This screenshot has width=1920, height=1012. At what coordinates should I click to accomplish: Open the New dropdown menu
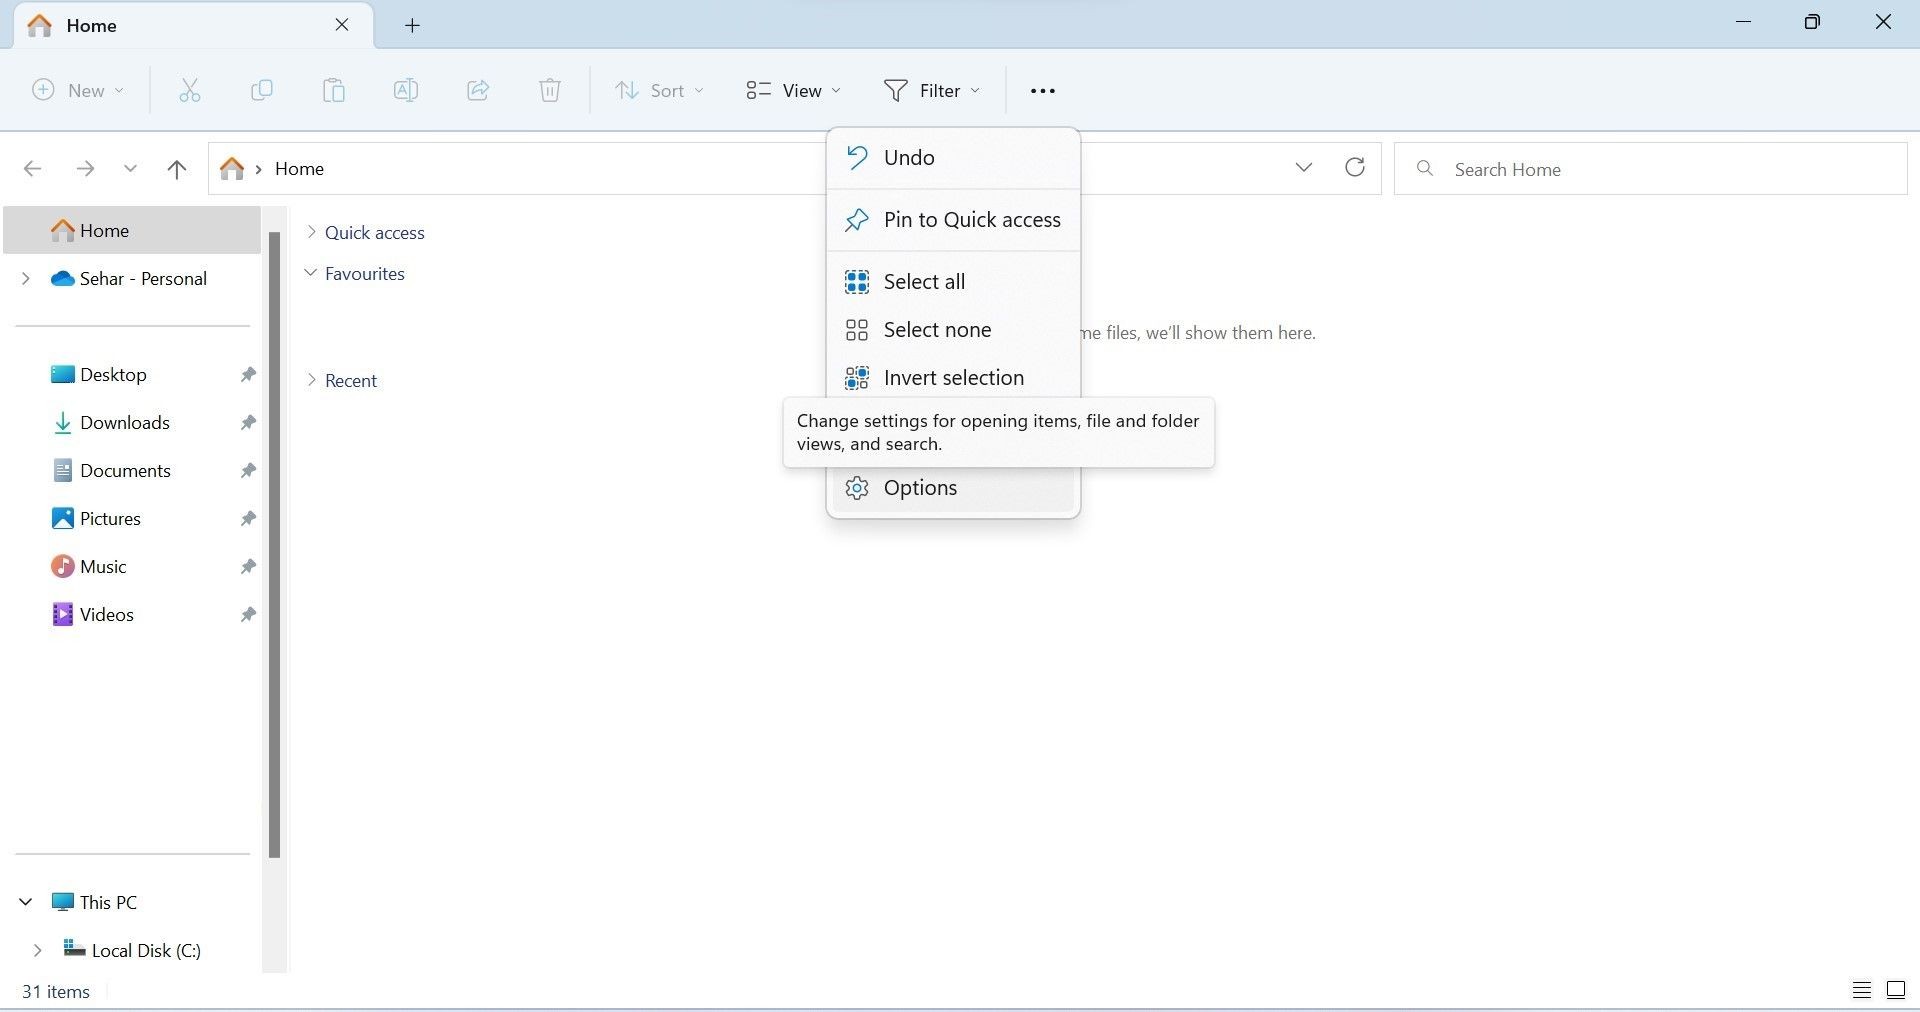coord(77,90)
